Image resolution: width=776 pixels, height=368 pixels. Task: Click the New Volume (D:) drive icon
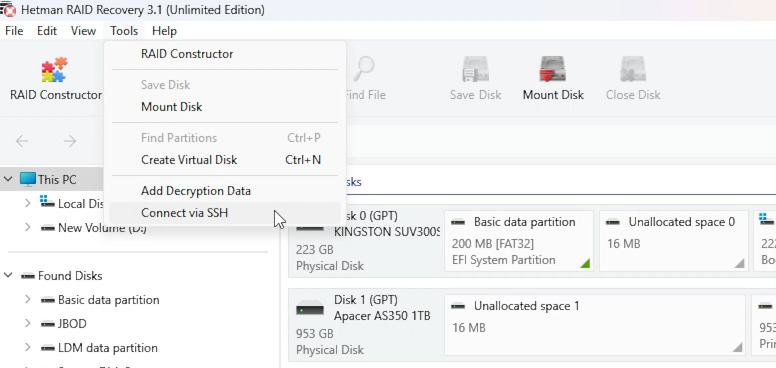pyautogui.click(x=48, y=228)
